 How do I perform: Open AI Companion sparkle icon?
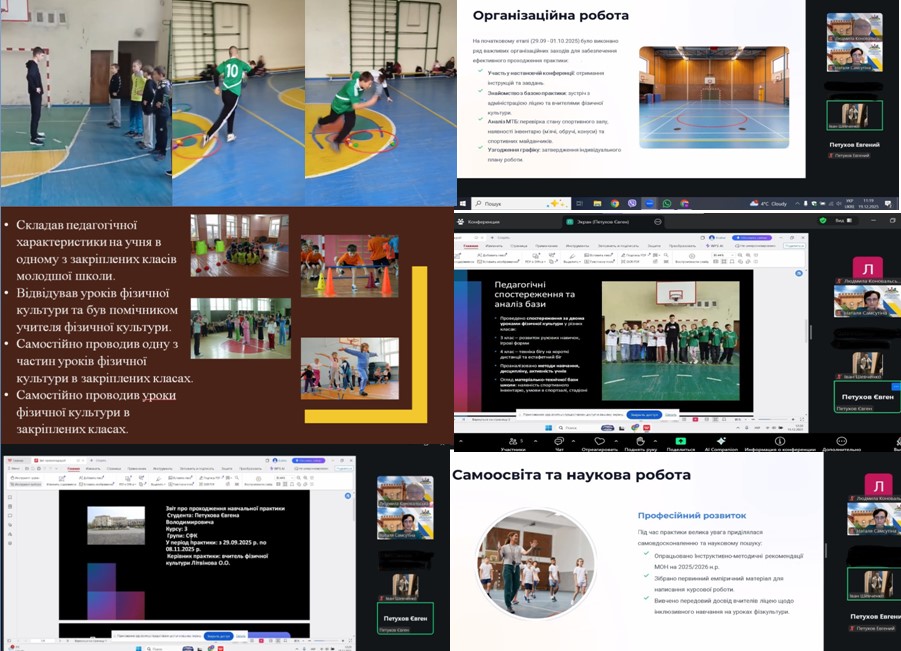[721, 440]
